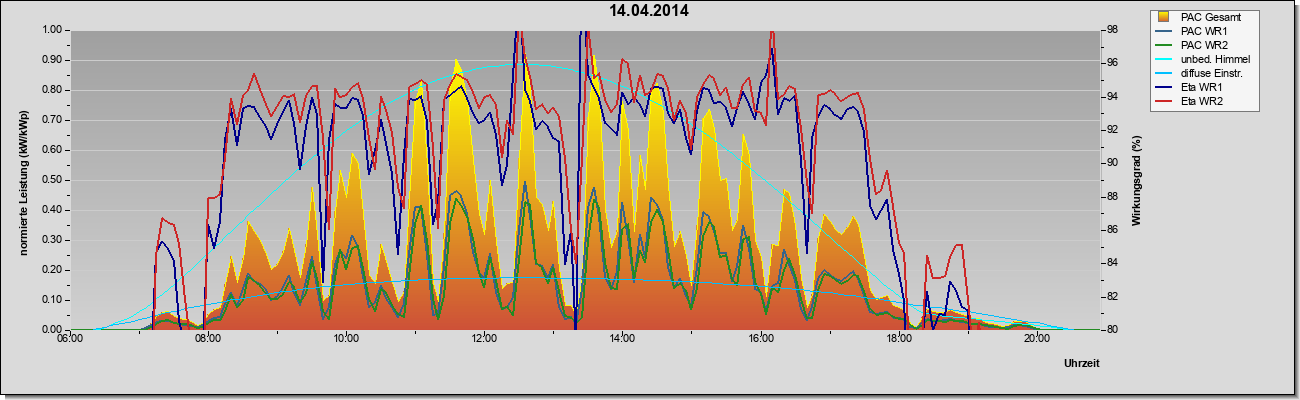Click the 0.50 left axis tick

click(x=51, y=180)
